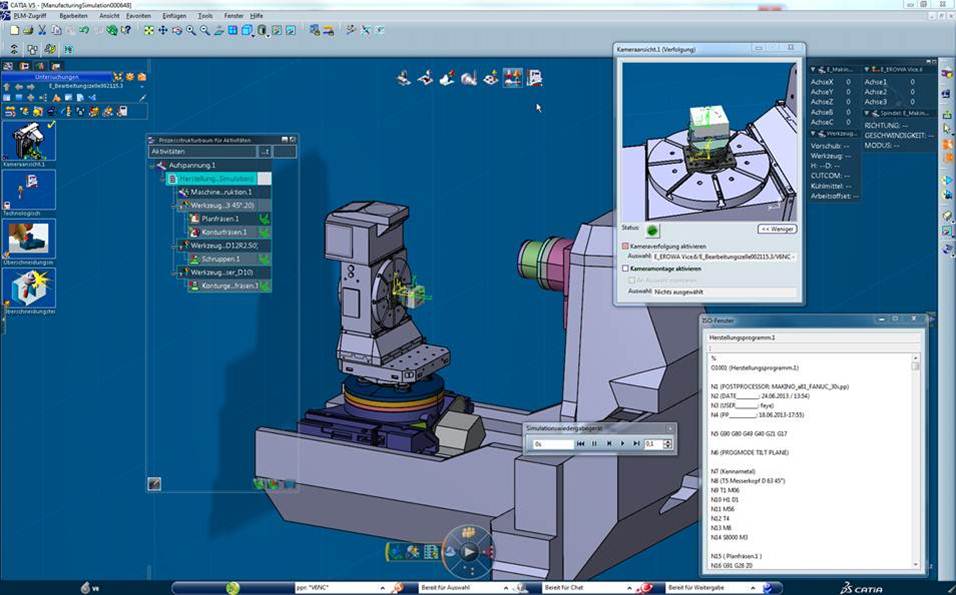
Task: Click the Technologisch icon in left panel
Action: point(28,190)
